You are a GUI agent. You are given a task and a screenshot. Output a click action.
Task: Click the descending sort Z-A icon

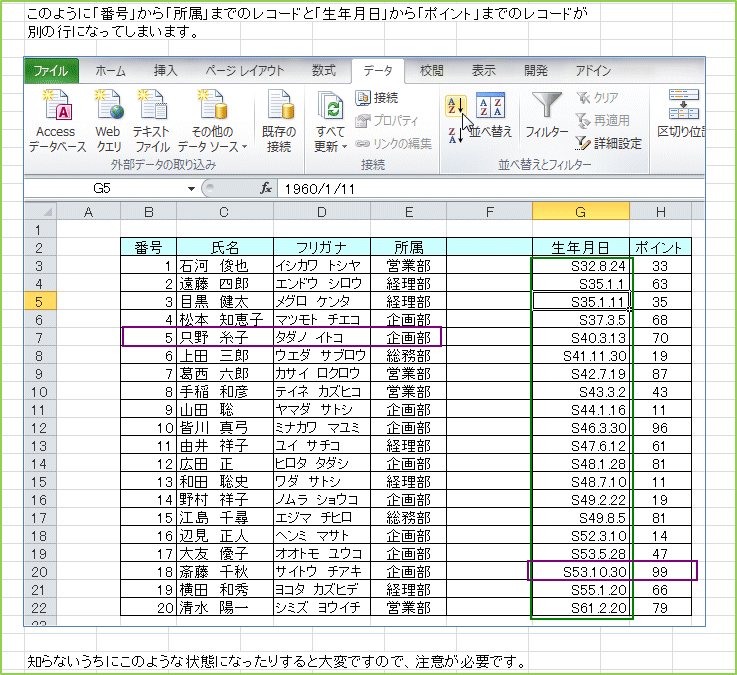tap(455, 133)
